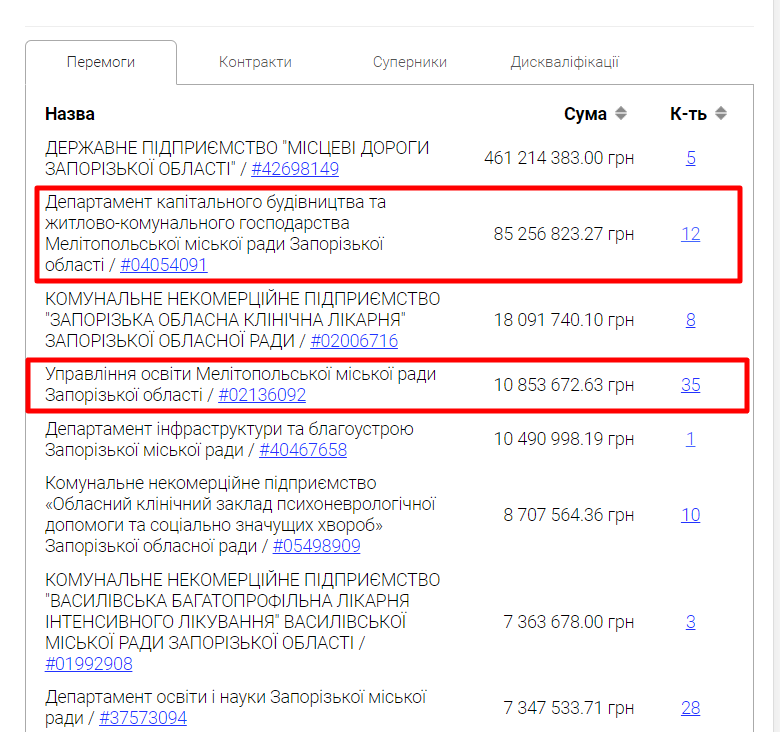Sort table by К-ть column arrows
This screenshot has height=732, width=780.
pyautogui.click(x=721, y=113)
